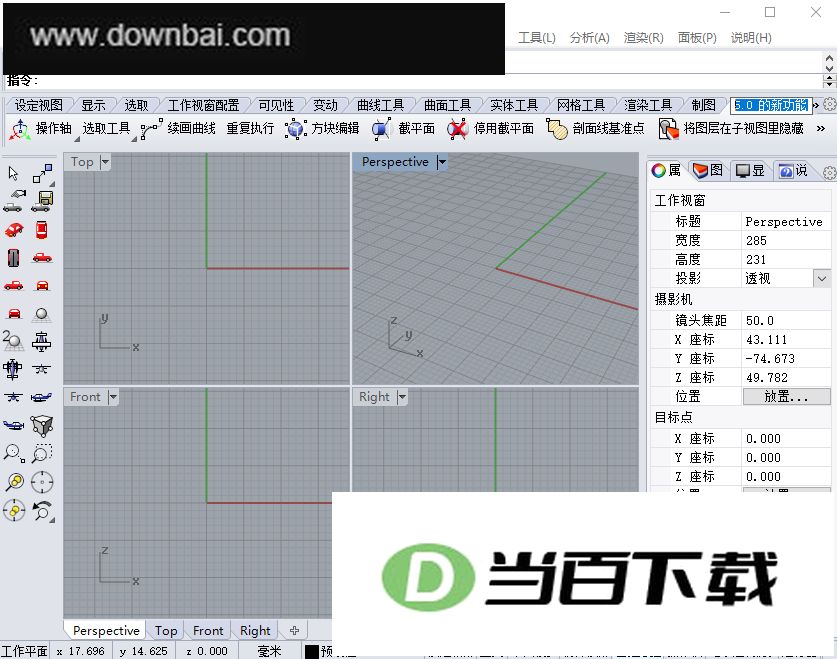Screen dimensions: 837x659
Task: Click the grey crosshair target icon
Action: point(42,482)
